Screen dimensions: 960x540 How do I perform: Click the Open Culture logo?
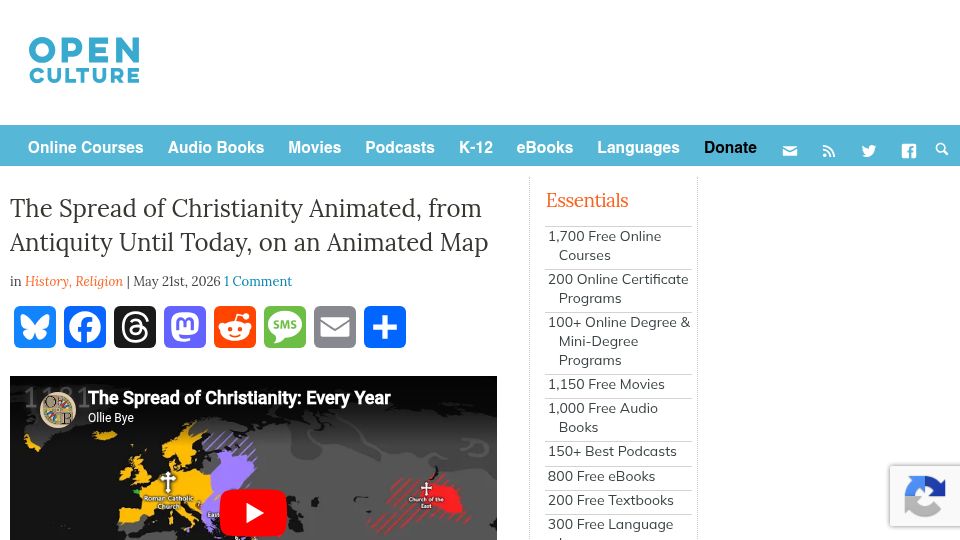tap(84, 60)
